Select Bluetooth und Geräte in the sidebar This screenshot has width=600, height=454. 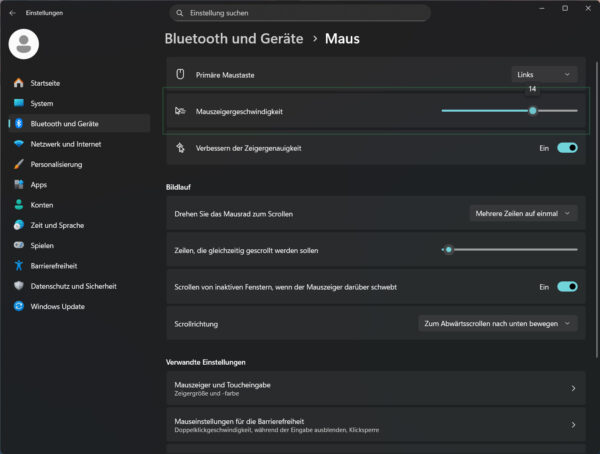coord(79,124)
